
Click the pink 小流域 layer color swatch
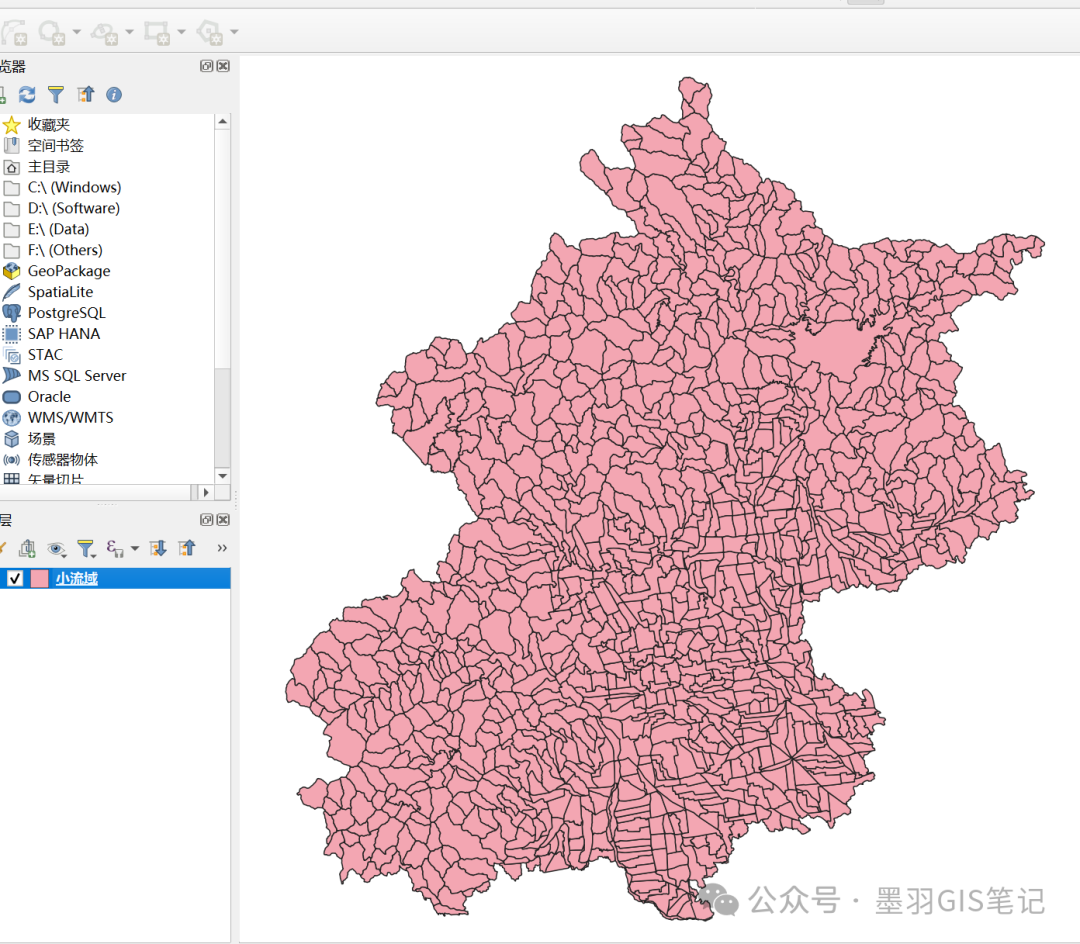pyautogui.click(x=40, y=578)
